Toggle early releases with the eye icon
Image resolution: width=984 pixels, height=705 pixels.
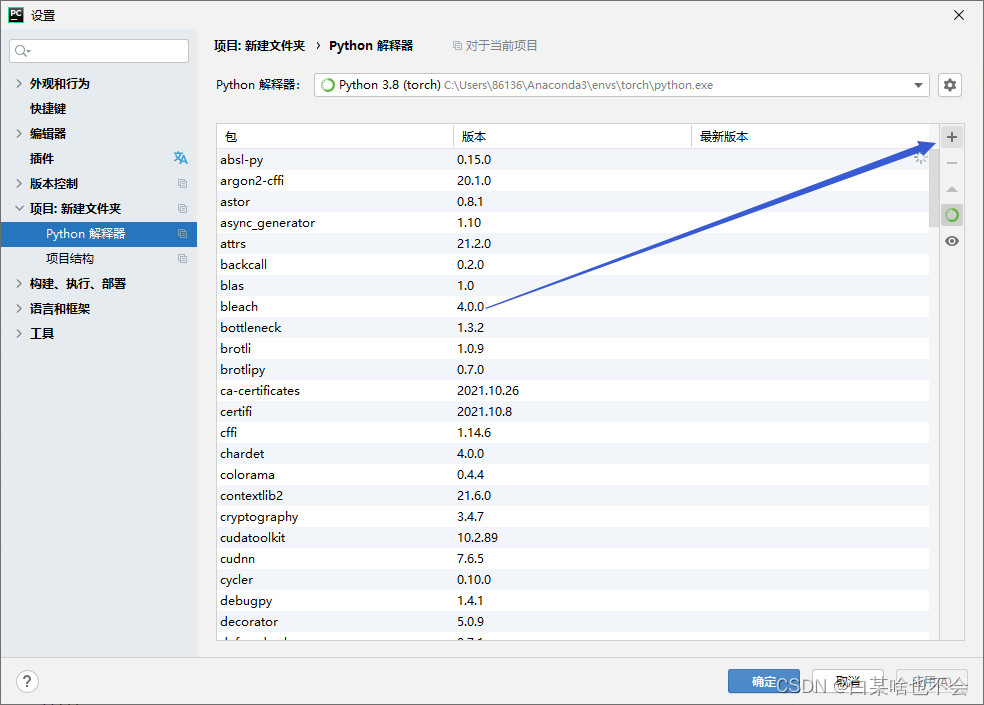click(x=951, y=241)
